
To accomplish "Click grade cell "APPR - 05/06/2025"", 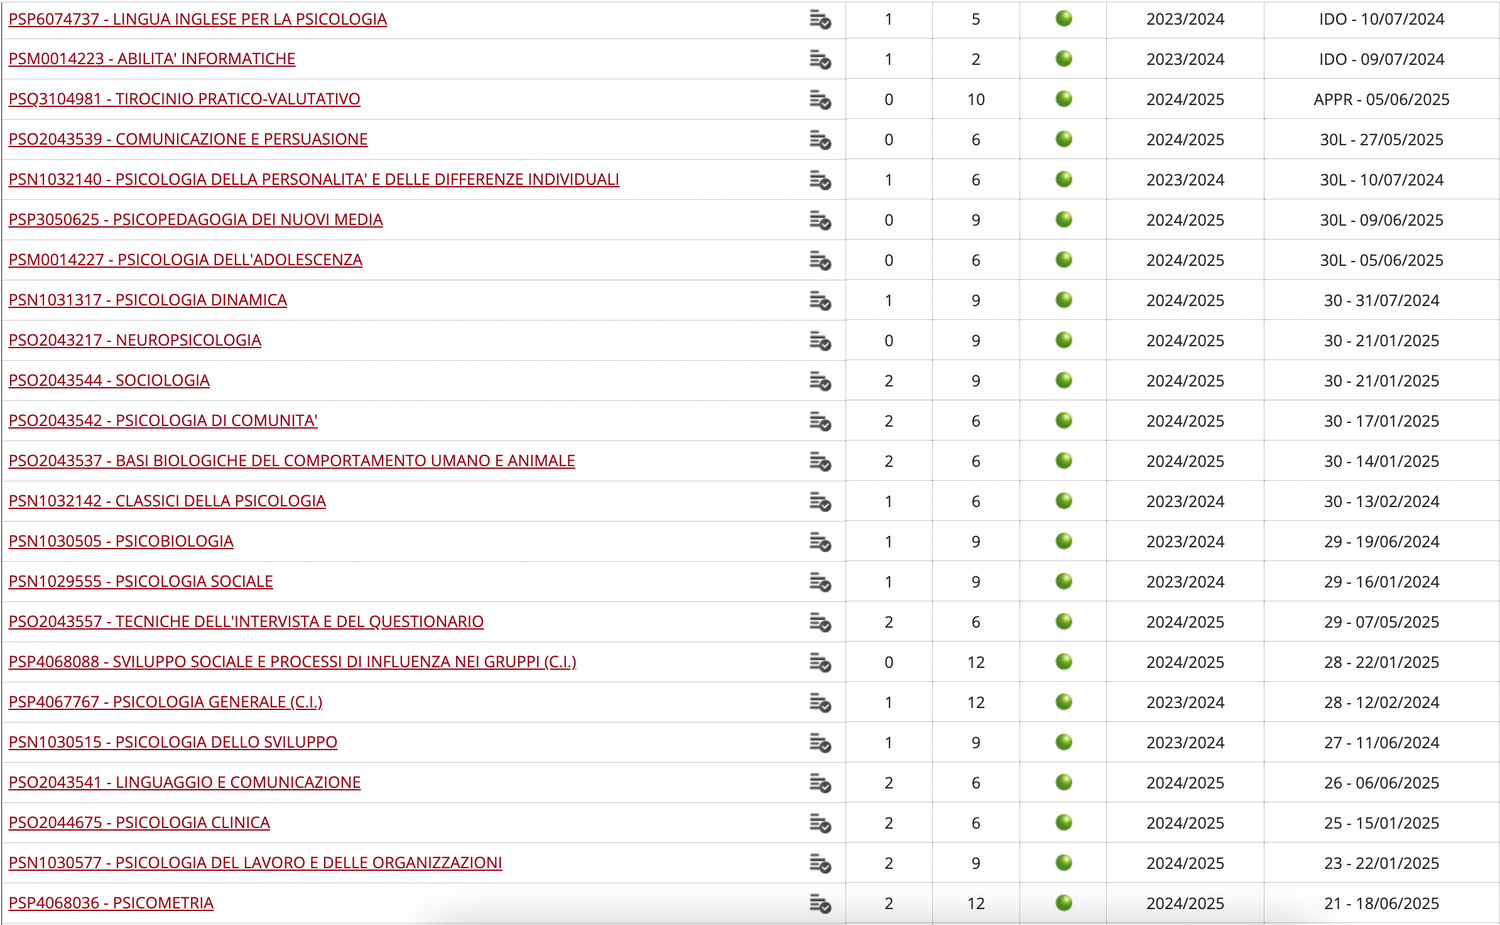I will point(1382,100).
